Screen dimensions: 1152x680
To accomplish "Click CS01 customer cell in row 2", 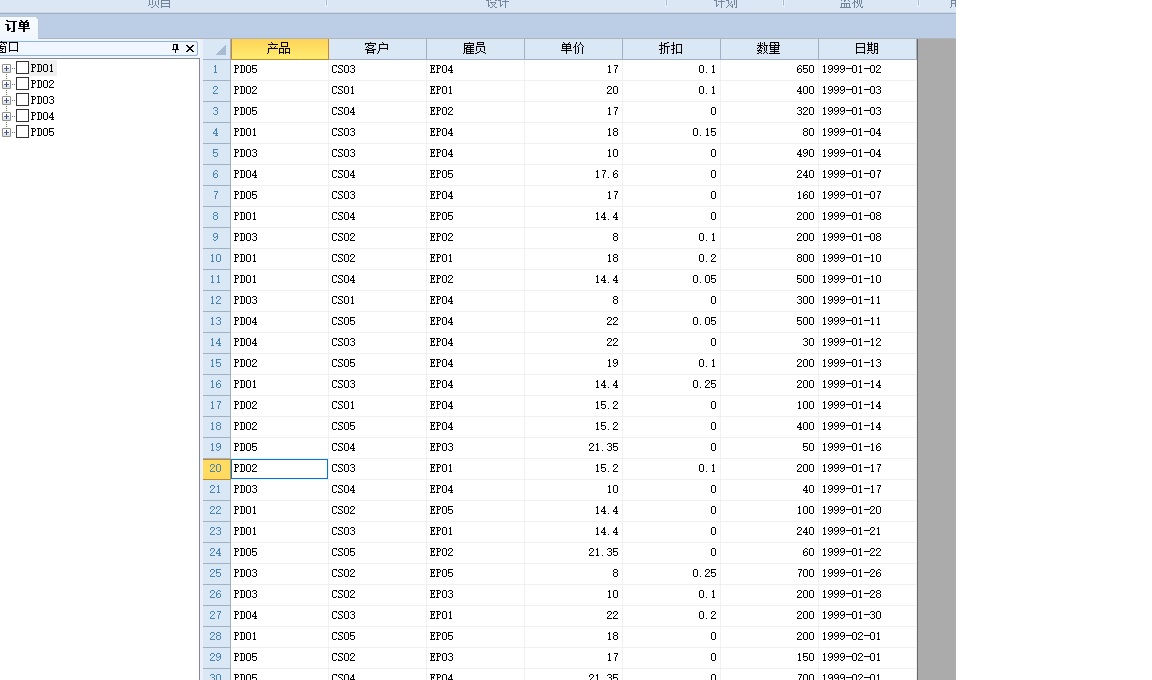I will click(377, 91).
